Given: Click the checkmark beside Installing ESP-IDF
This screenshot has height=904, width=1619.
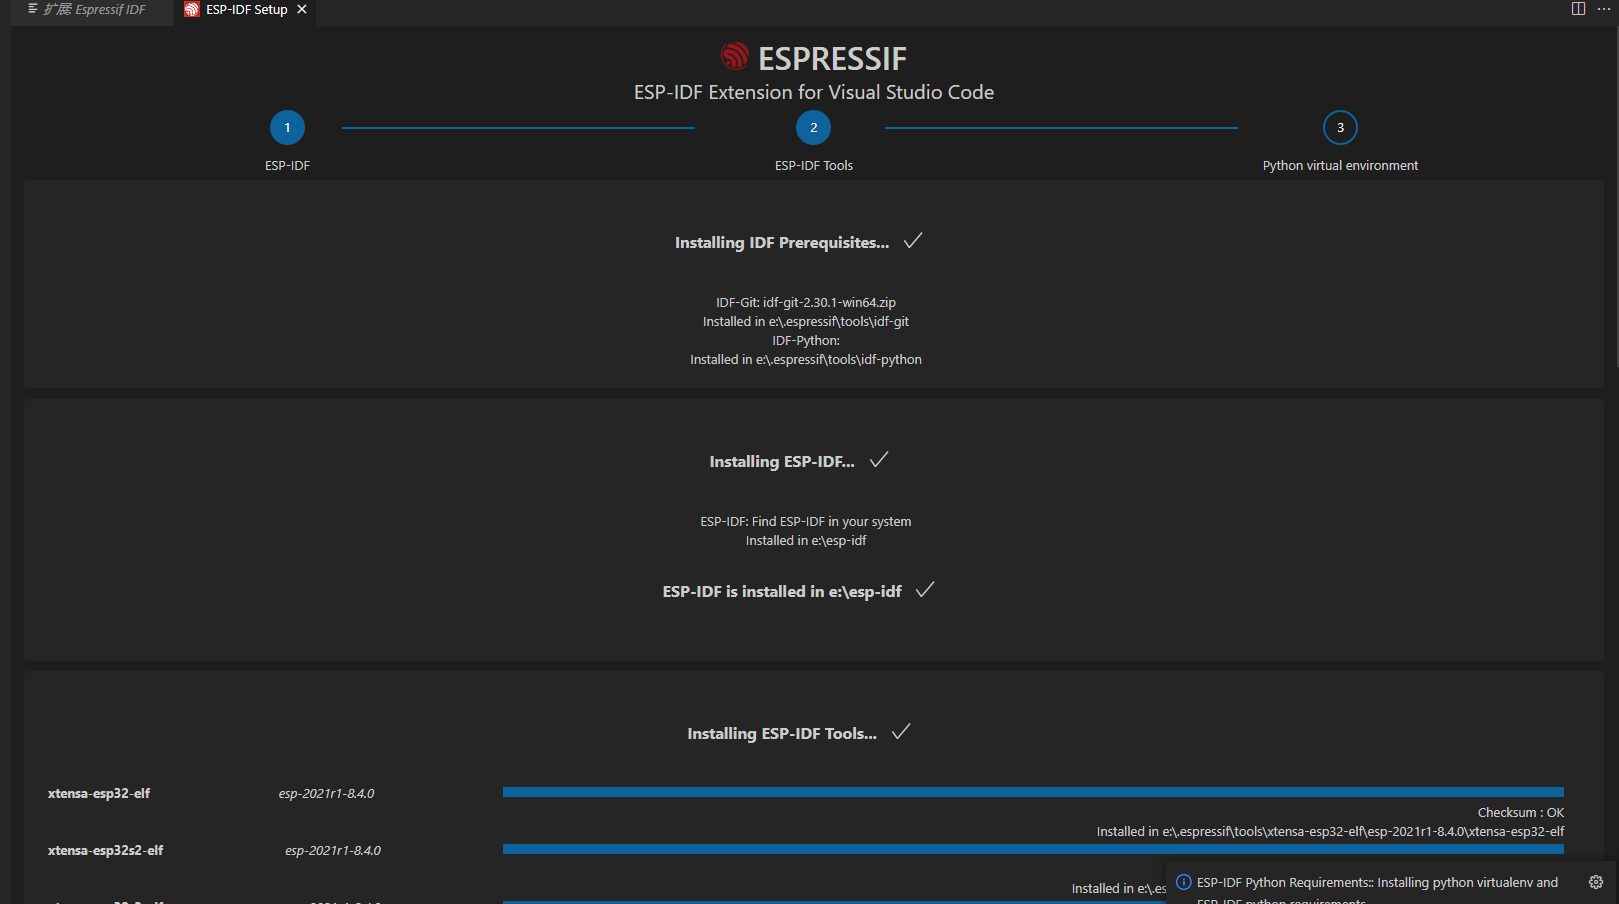Looking at the screenshot, I should [879, 459].
